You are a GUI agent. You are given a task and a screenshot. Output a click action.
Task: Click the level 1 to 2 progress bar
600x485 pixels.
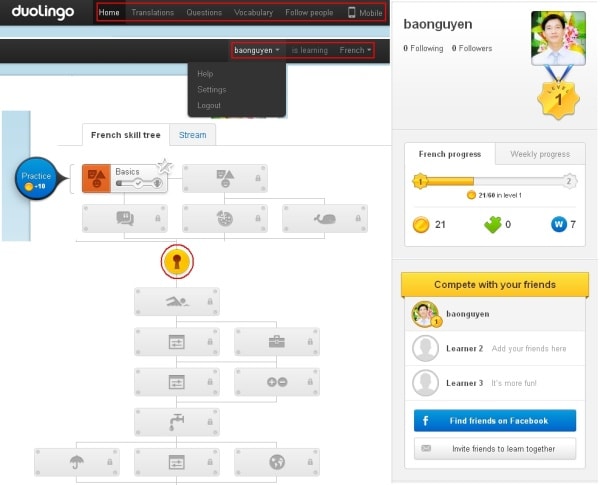[x=495, y=181]
